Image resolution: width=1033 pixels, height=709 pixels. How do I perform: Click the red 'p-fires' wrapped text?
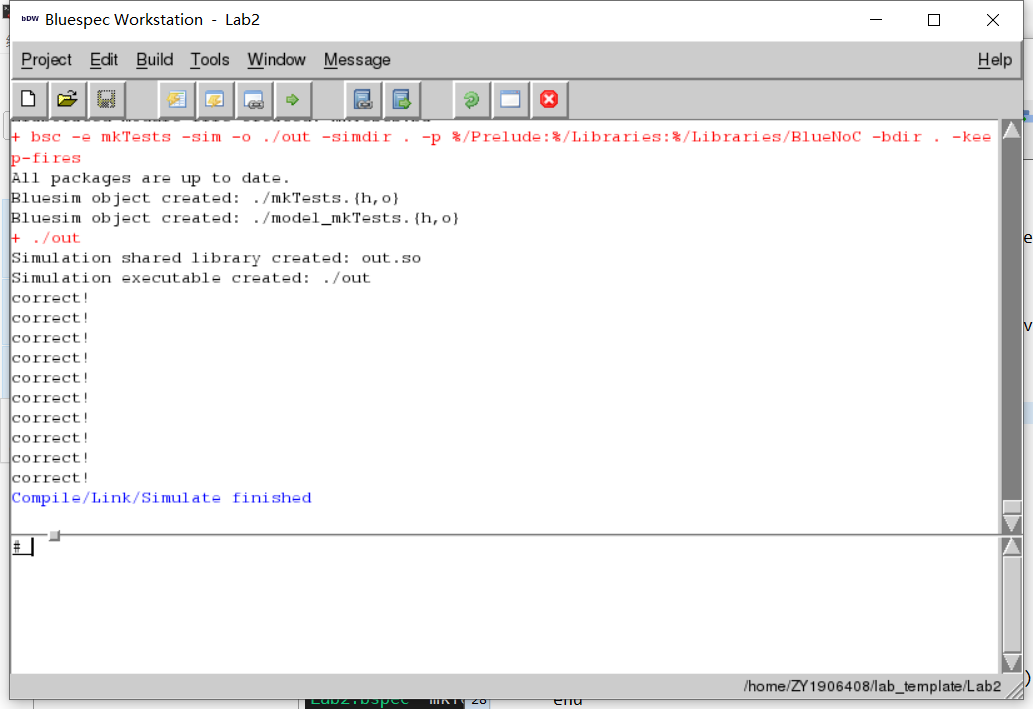point(45,158)
